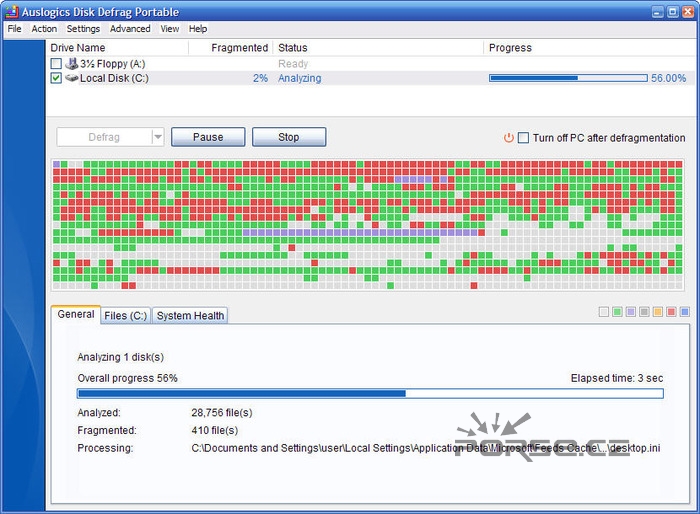
Task: Click the Overall progress 56% label
Action: click(127, 378)
